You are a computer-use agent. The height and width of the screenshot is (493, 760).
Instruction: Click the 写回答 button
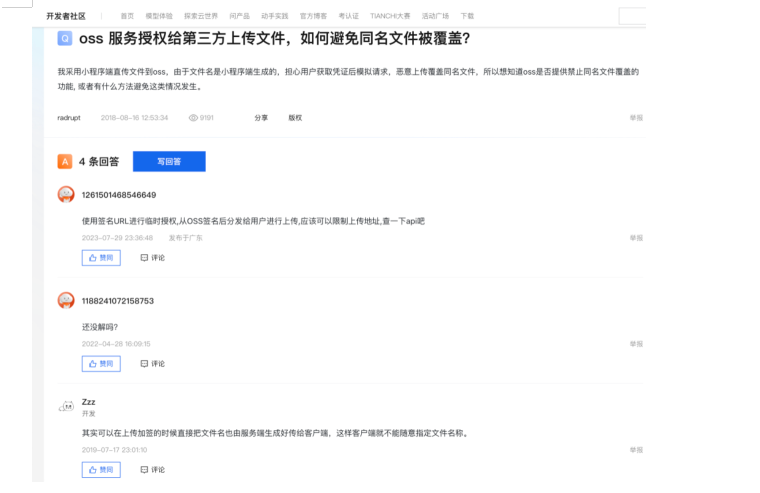[169, 161]
